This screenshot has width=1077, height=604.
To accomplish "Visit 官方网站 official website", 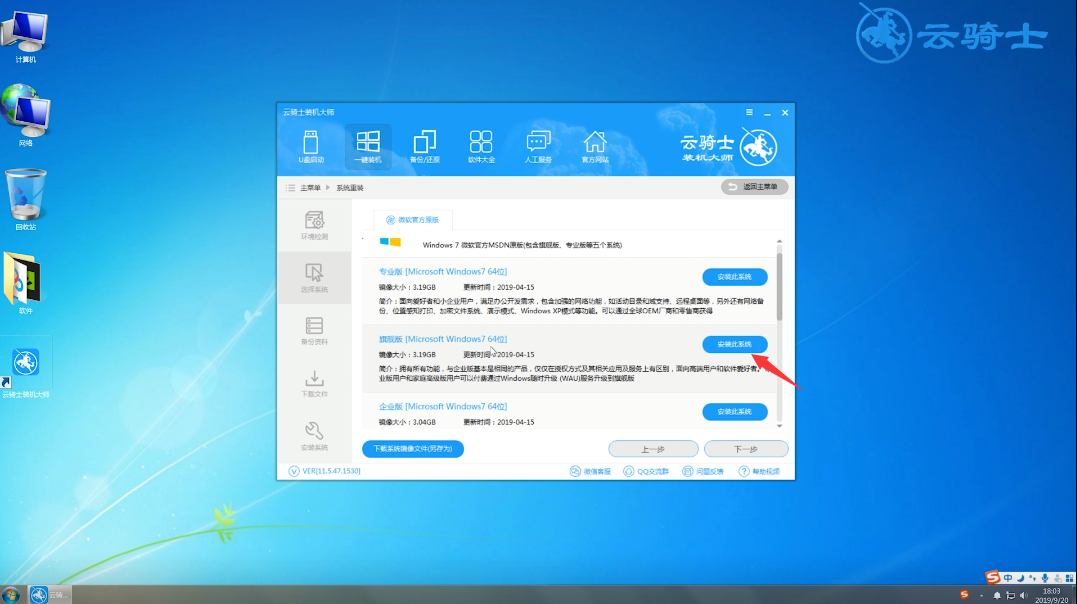I will (595, 146).
